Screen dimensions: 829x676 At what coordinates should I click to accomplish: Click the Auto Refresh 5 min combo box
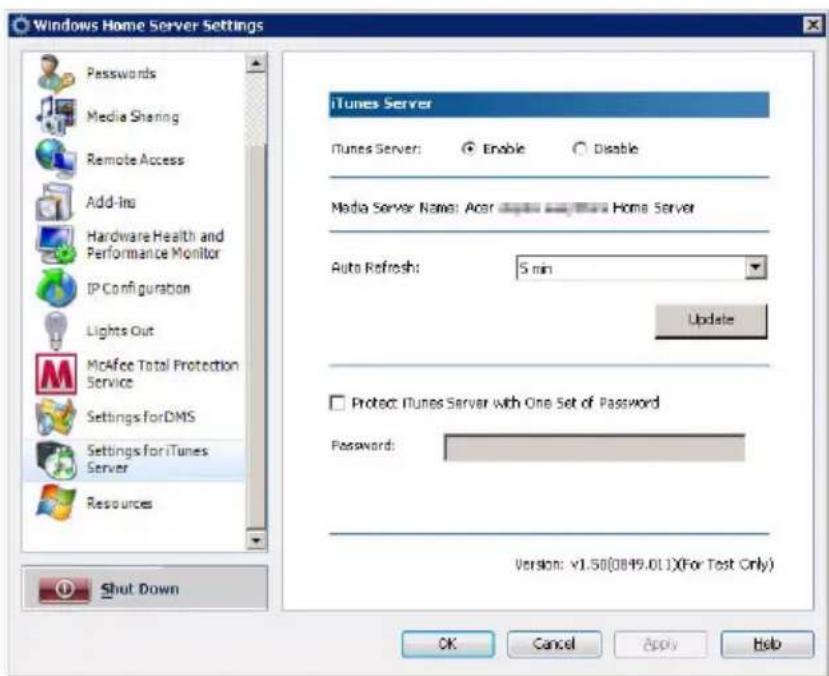click(641, 267)
